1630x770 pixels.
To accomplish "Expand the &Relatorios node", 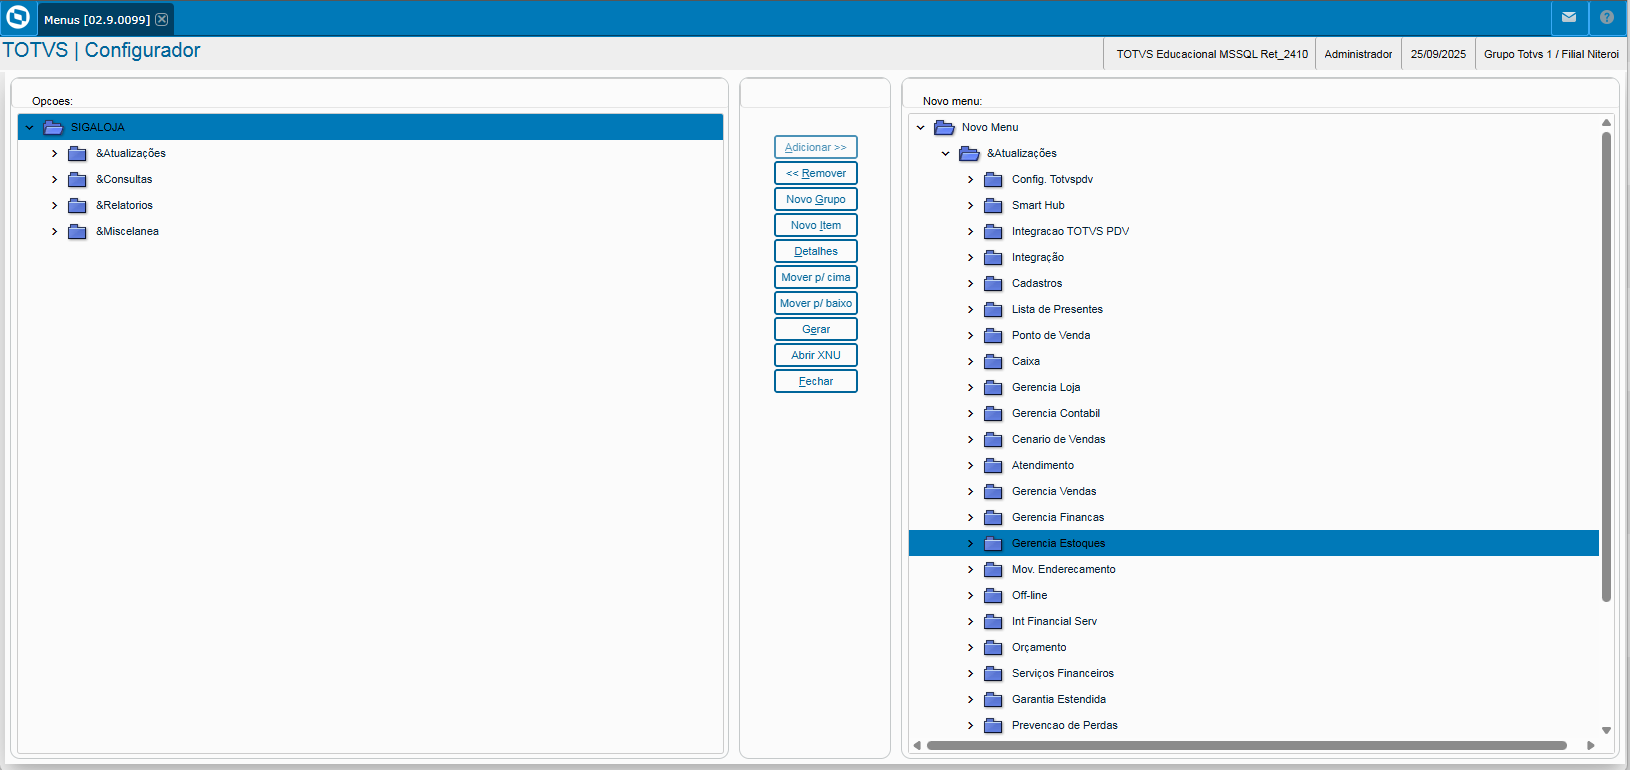I will pyautogui.click(x=54, y=205).
